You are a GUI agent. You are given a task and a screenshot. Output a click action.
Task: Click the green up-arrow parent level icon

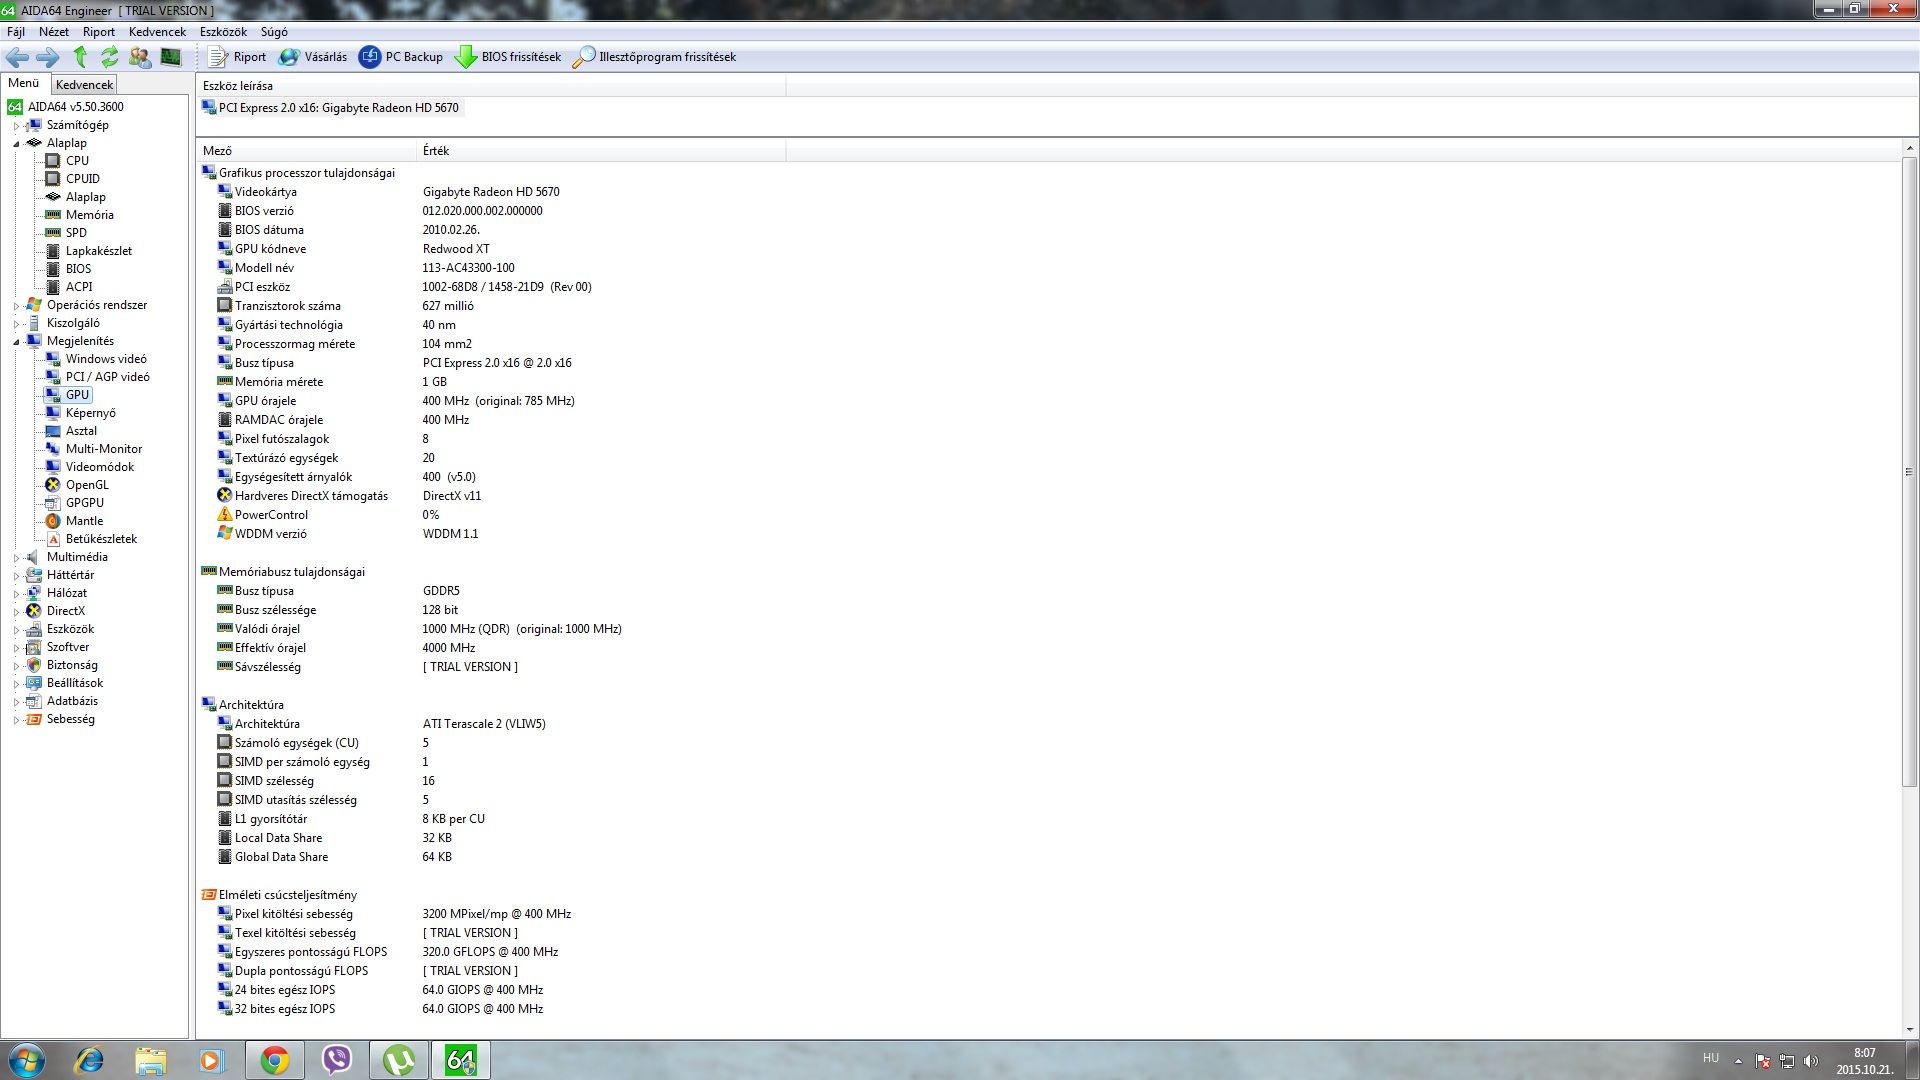pos(81,57)
